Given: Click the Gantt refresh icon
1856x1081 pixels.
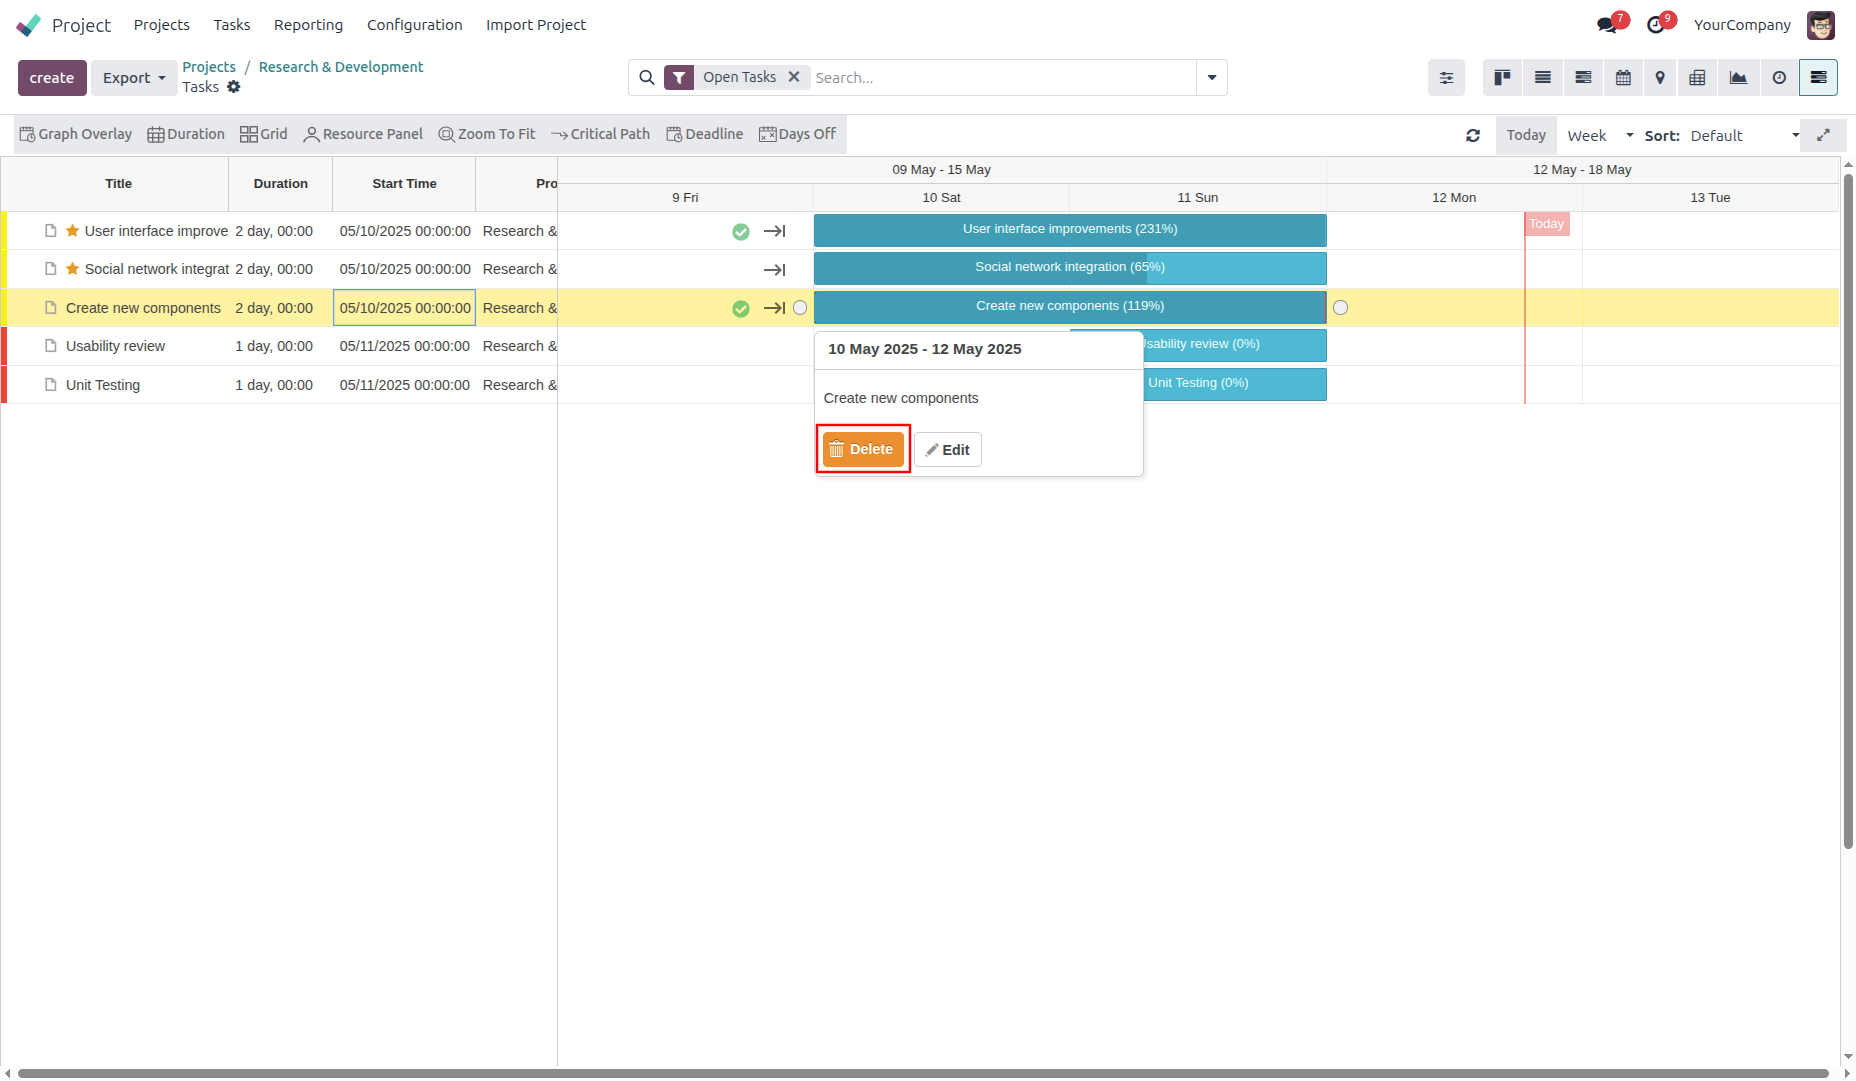Looking at the screenshot, I should point(1473,136).
